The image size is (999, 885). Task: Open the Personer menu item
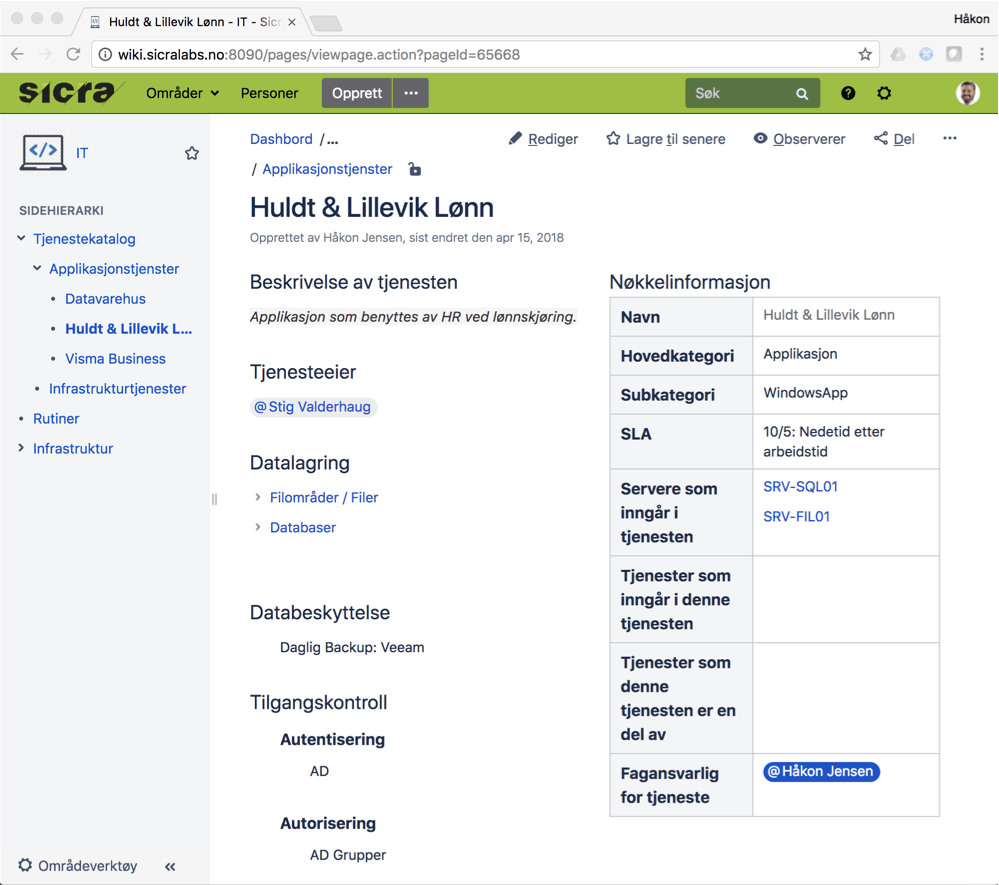(x=269, y=93)
